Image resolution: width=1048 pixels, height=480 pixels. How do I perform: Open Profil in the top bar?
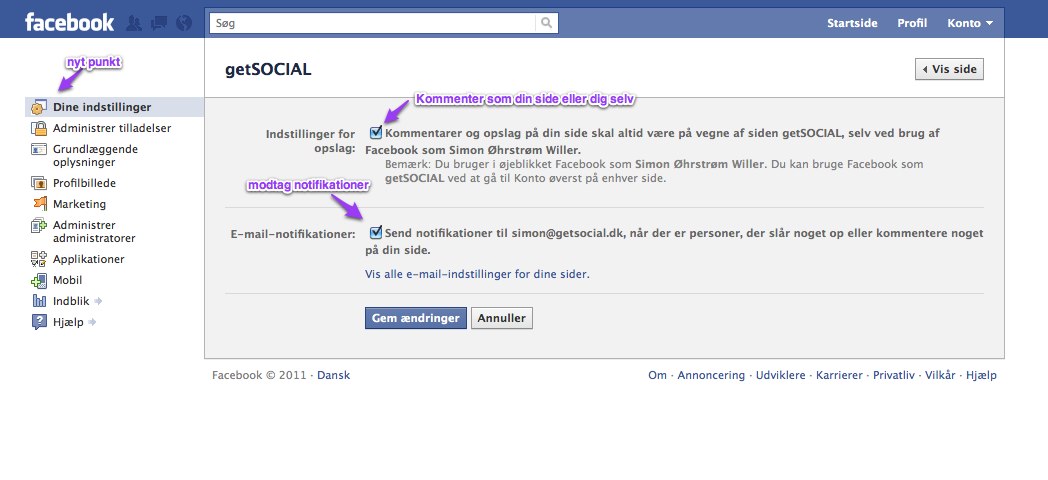(x=912, y=23)
